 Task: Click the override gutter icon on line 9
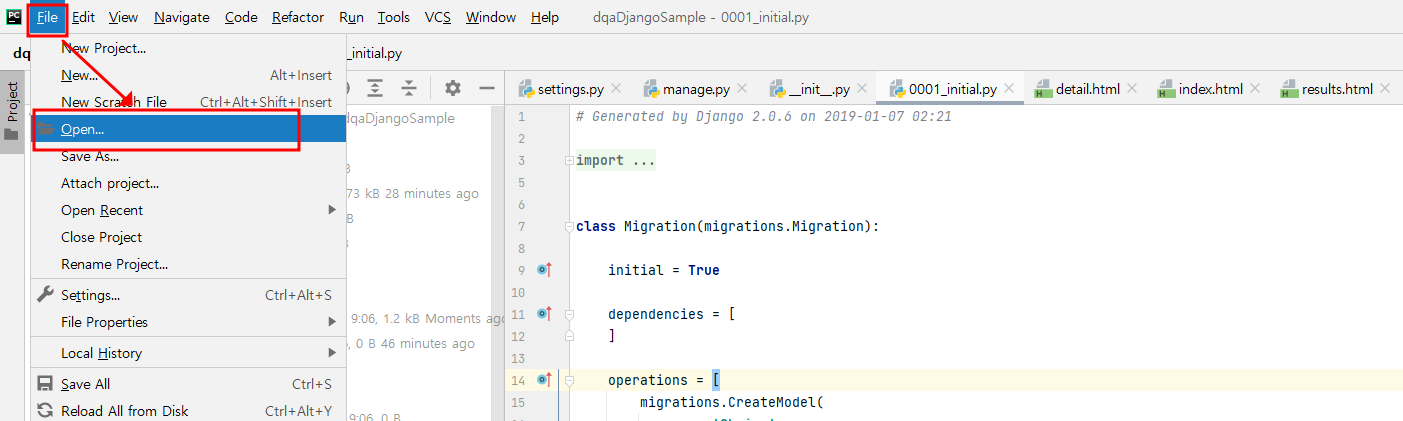pyautogui.click(x=544, y=270)
